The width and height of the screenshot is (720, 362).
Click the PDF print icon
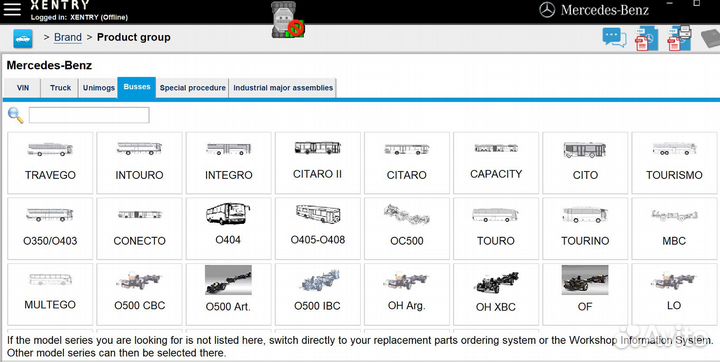[679, 38]
